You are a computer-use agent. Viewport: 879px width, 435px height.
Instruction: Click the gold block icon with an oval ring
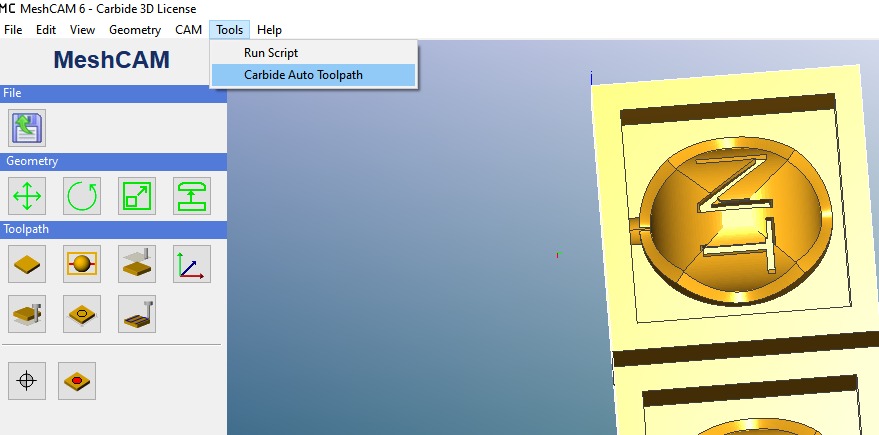[x=82, y=314]
